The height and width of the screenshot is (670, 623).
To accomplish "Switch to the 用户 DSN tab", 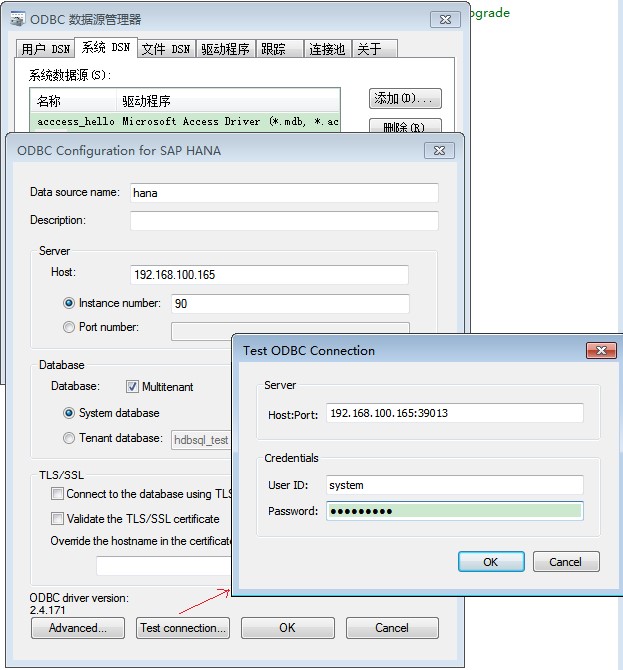I will (45, 49).
